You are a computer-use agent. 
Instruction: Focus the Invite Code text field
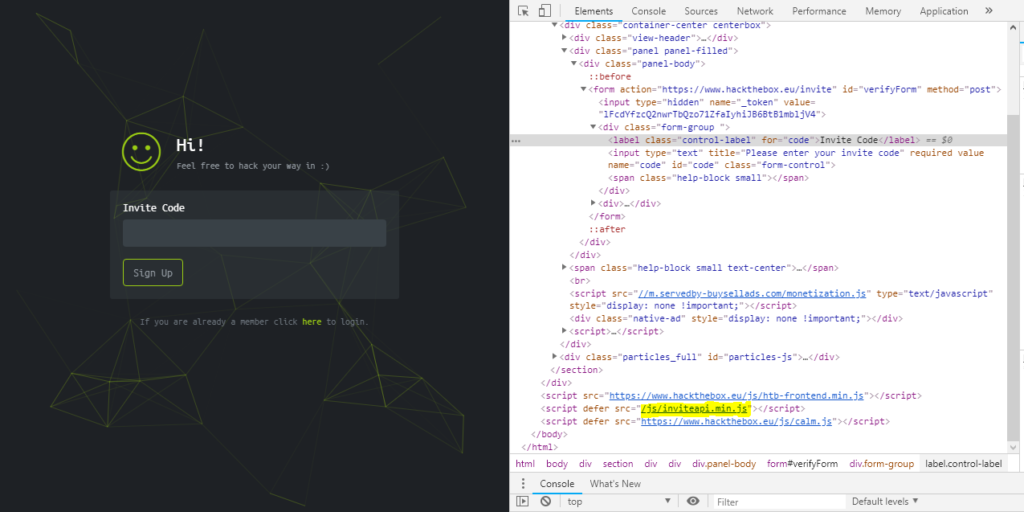(254, 233)
